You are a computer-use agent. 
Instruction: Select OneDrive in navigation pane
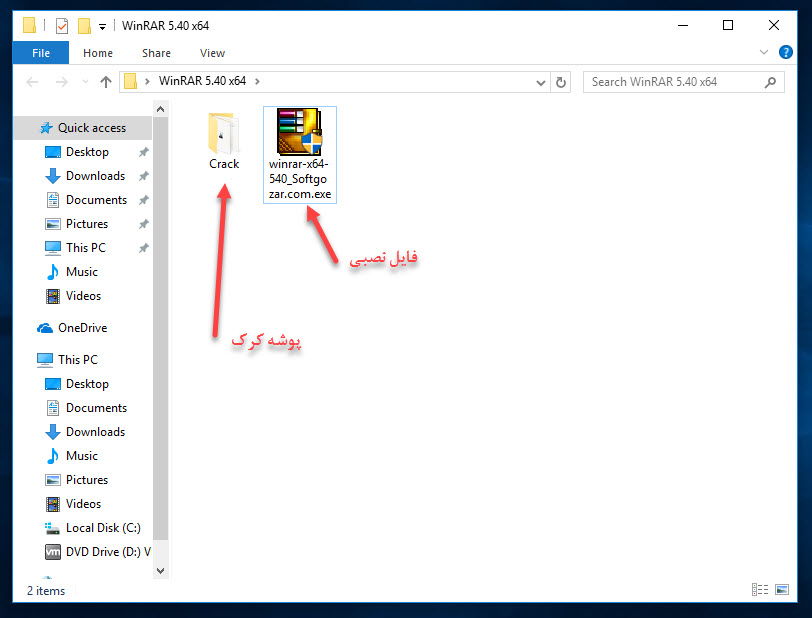click(82, 328)
